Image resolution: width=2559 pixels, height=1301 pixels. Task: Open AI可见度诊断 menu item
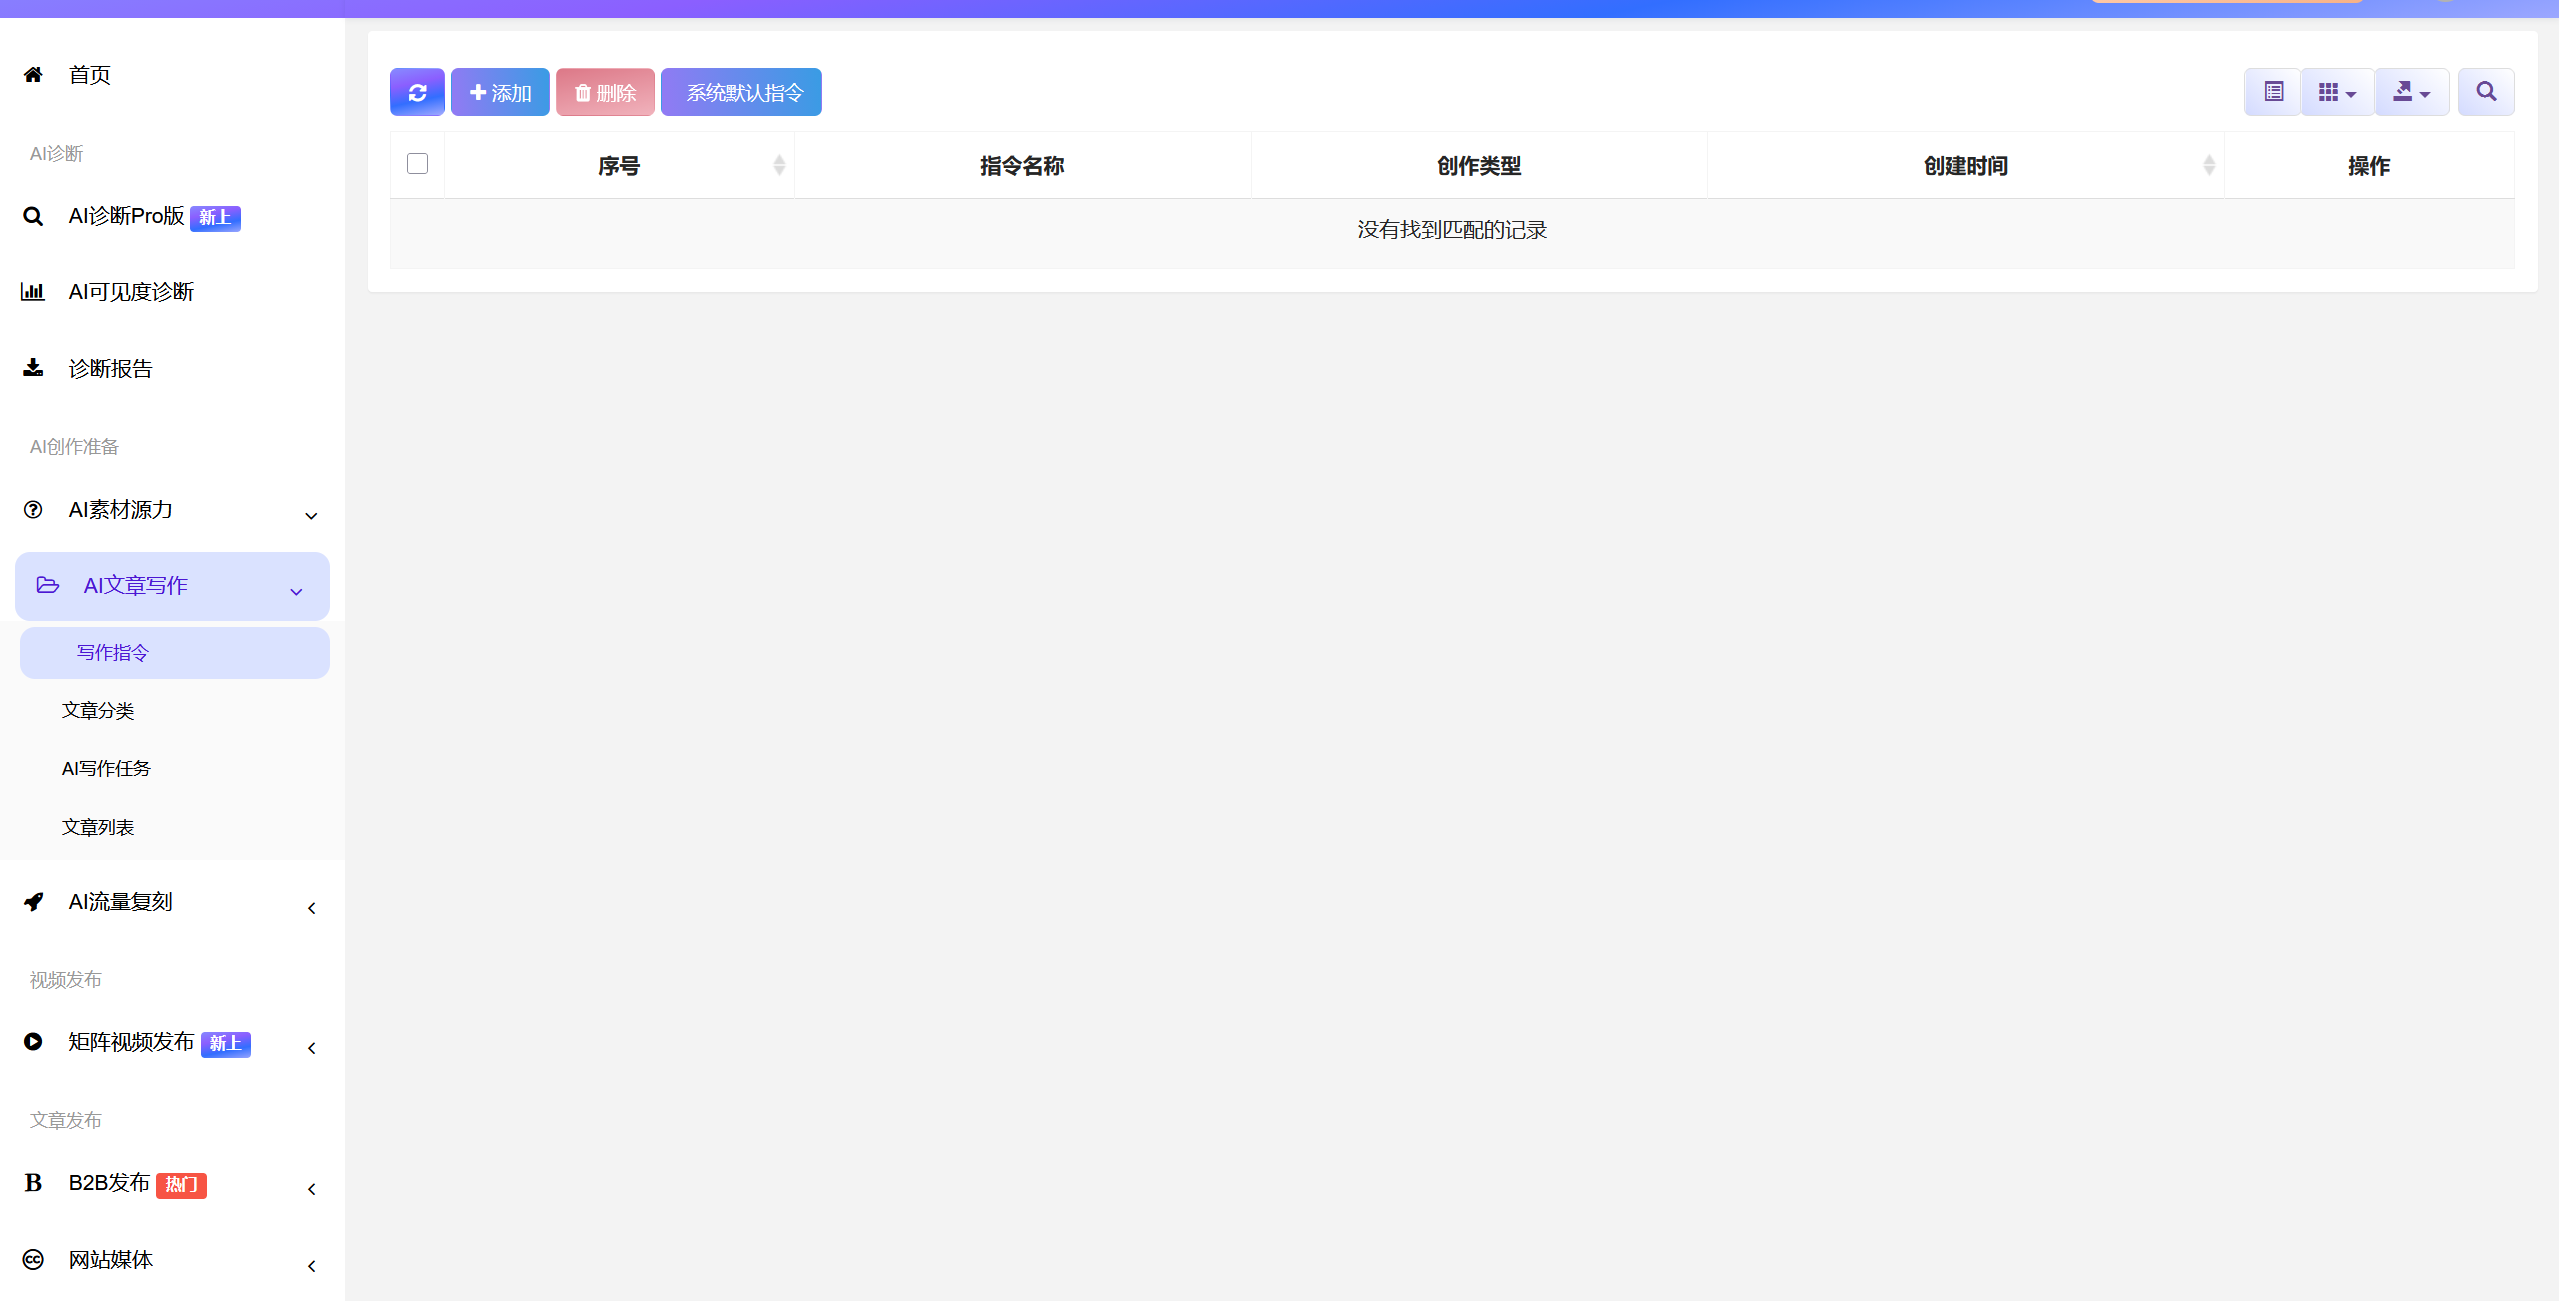131,292
